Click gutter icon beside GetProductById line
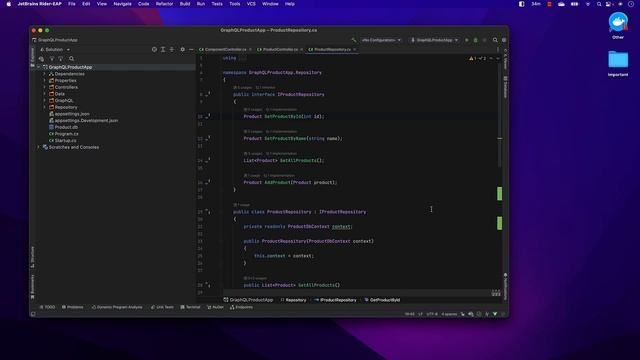The height and width of the screenshot is (360, 640). pos(208,116)
